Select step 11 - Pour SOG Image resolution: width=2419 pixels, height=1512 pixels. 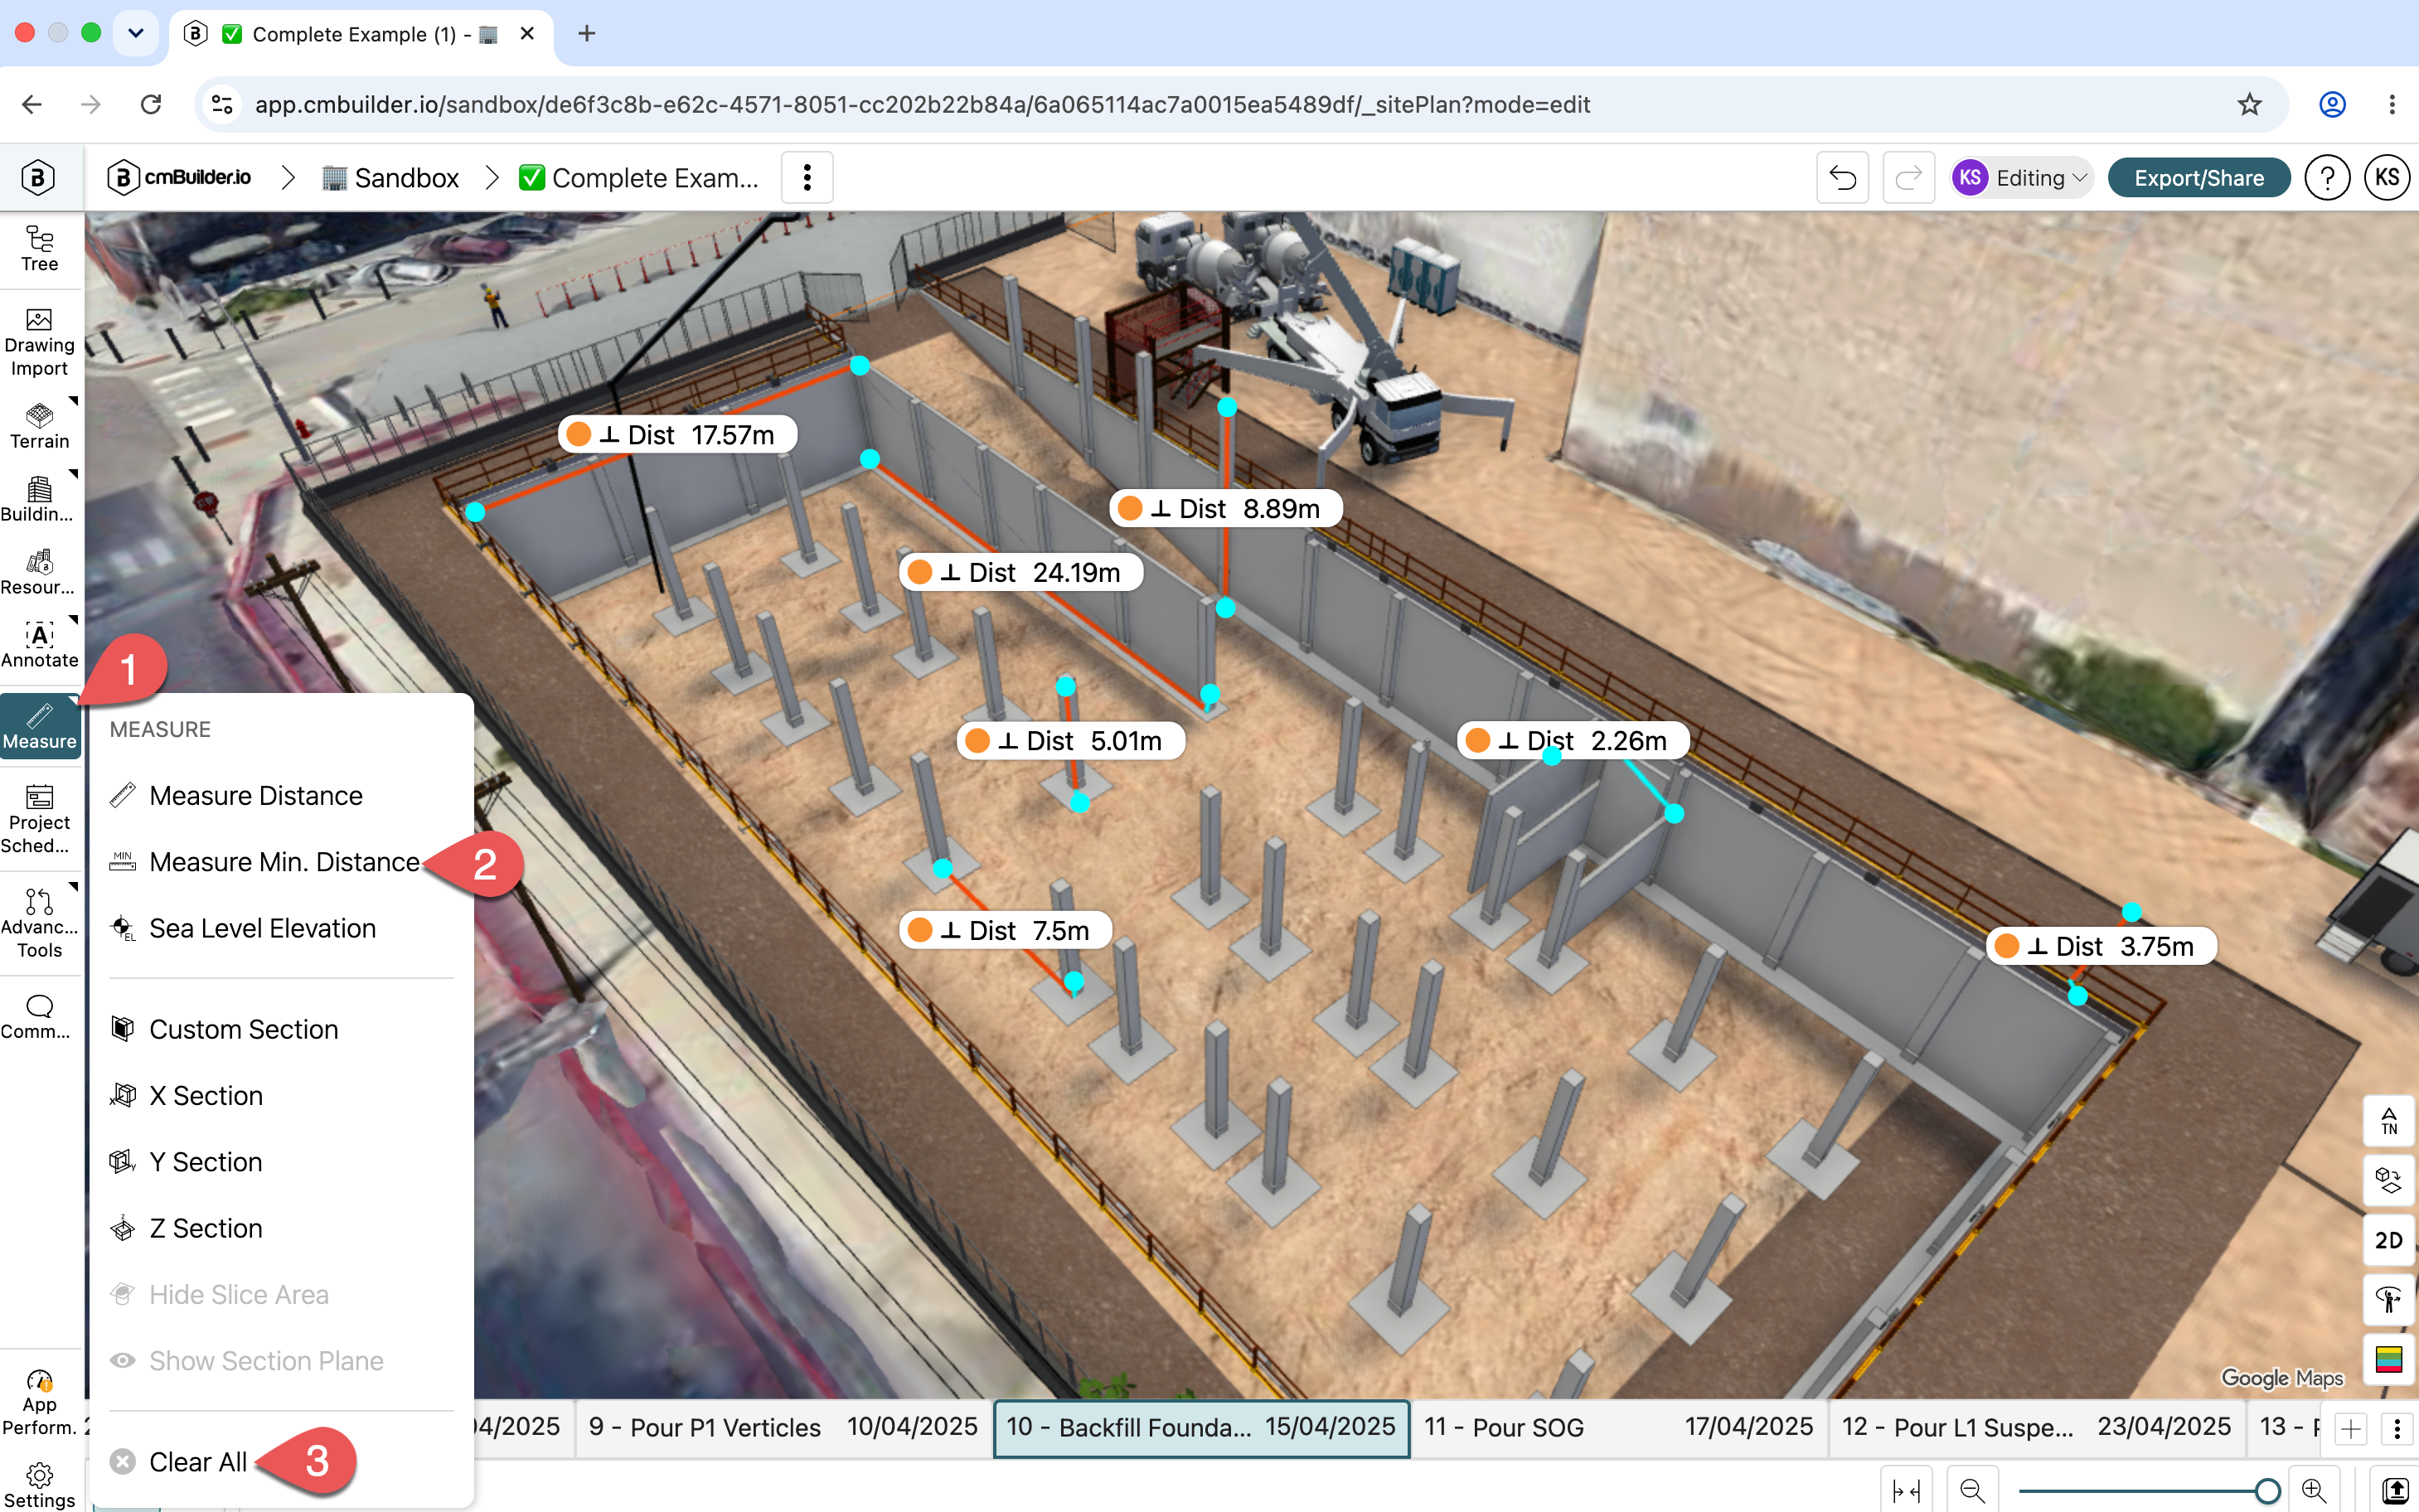(x=1618, y=1427)
